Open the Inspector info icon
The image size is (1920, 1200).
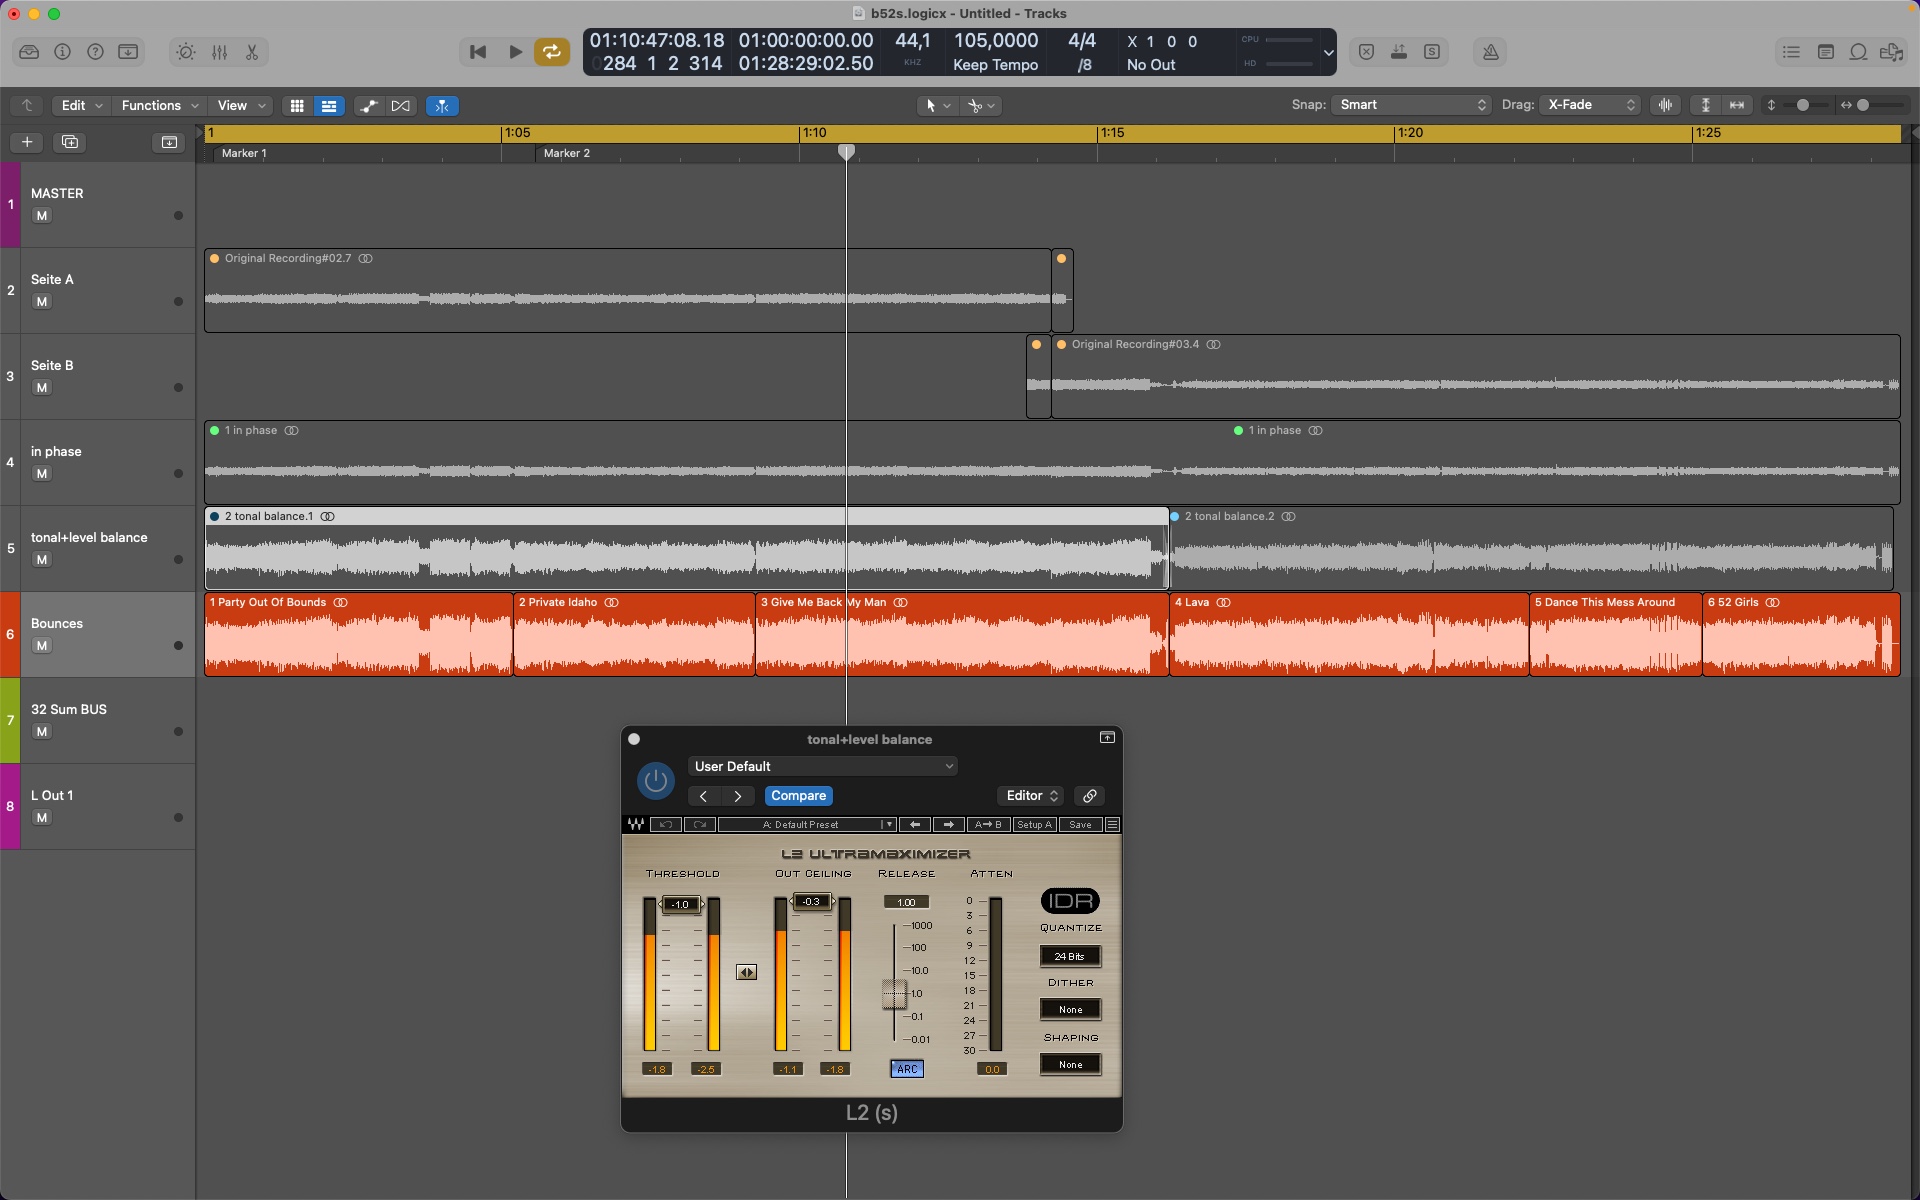point(62,52)
